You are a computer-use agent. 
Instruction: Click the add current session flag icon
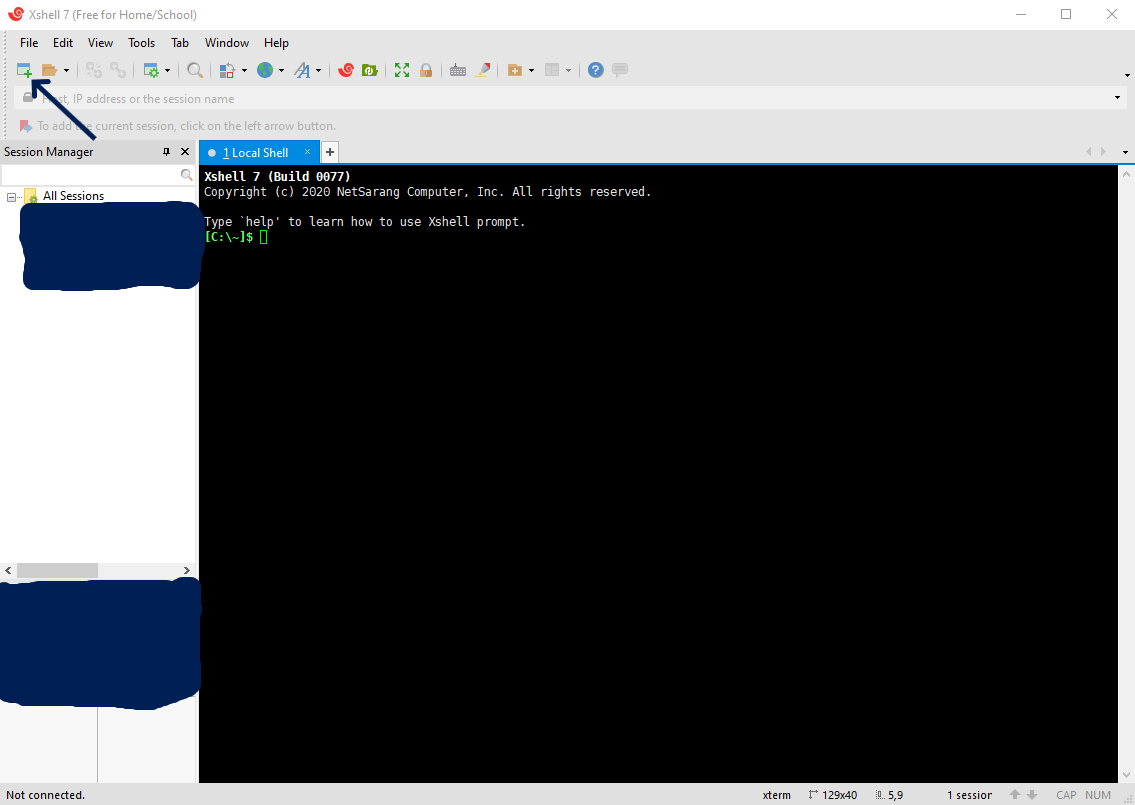pyautogui.click(x=25, y=126)
